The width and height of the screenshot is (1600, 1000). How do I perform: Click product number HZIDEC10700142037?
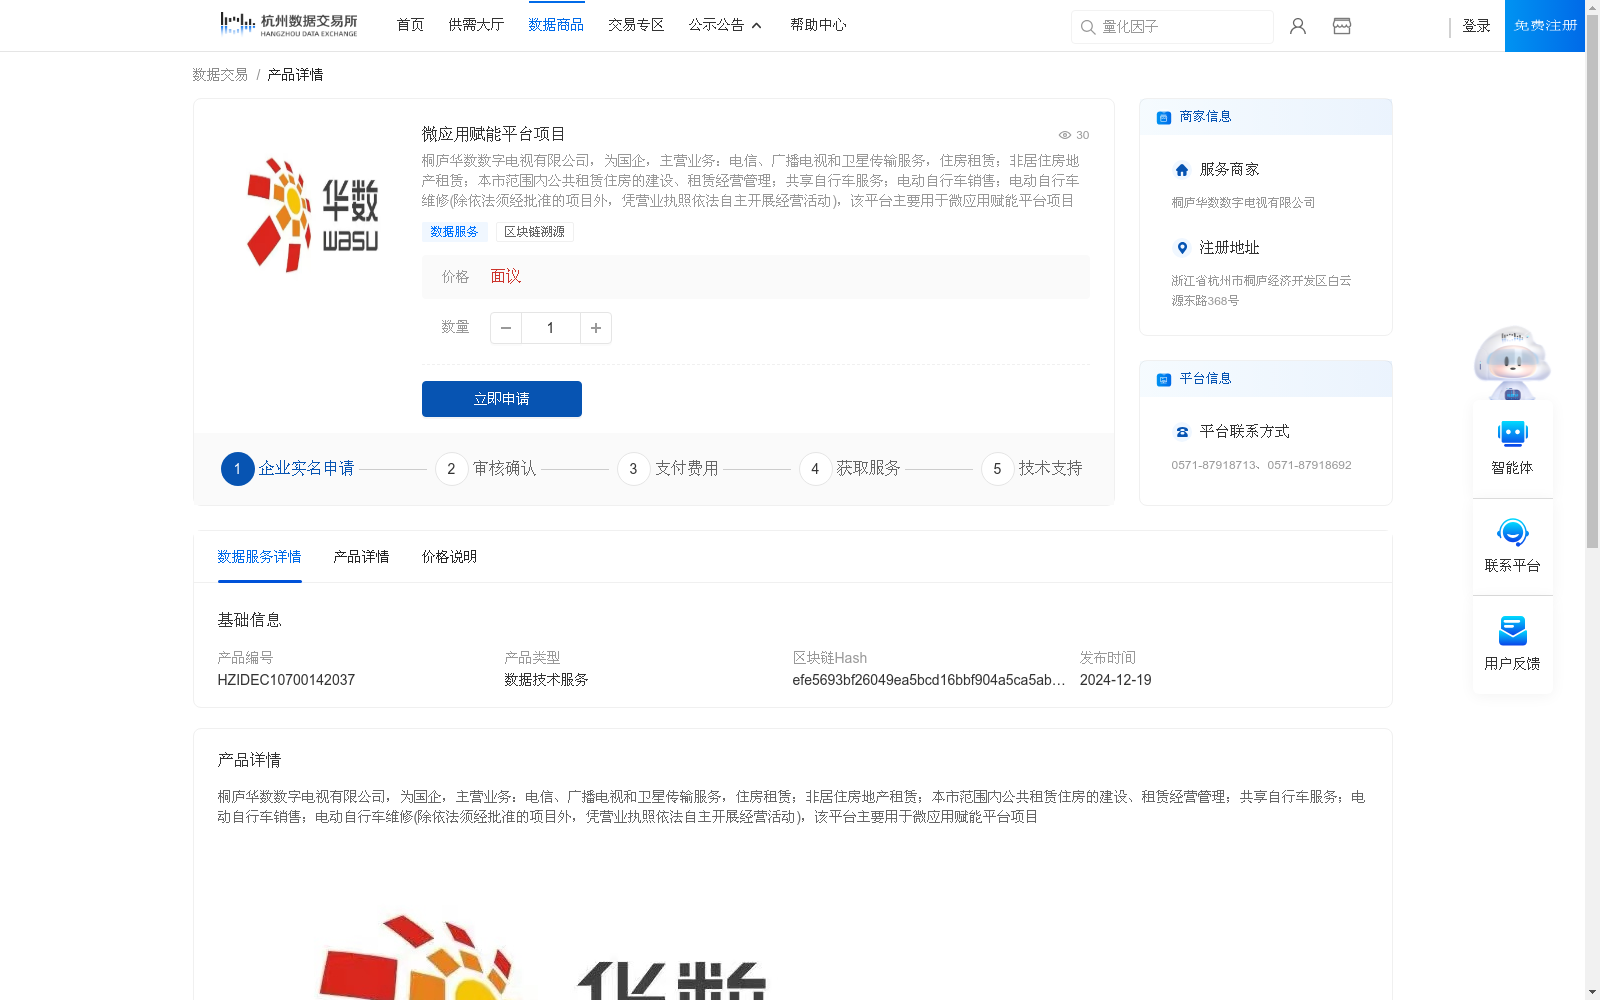point(286,680)
